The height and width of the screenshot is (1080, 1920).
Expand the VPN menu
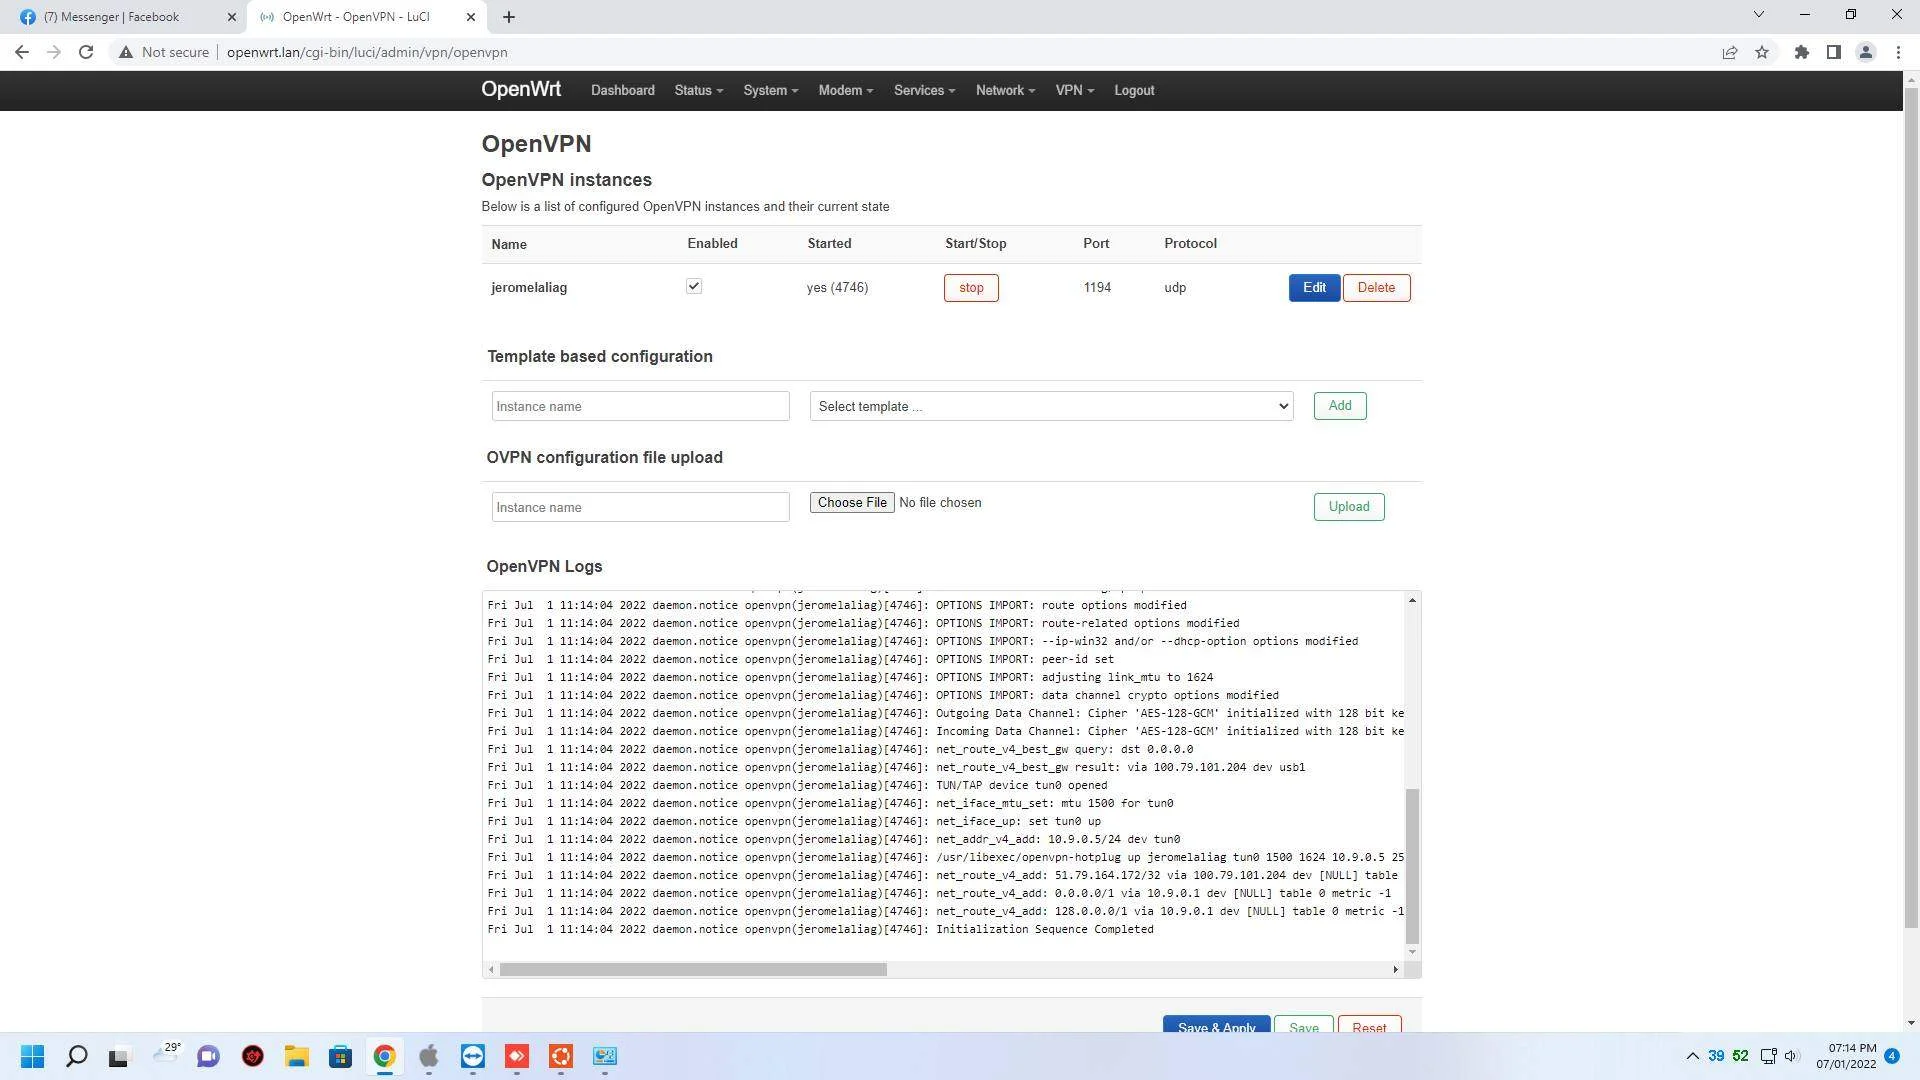tap(1074, 90)
